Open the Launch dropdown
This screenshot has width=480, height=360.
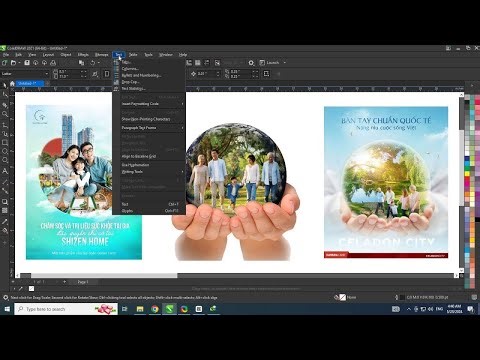click(x=284, y=63)
